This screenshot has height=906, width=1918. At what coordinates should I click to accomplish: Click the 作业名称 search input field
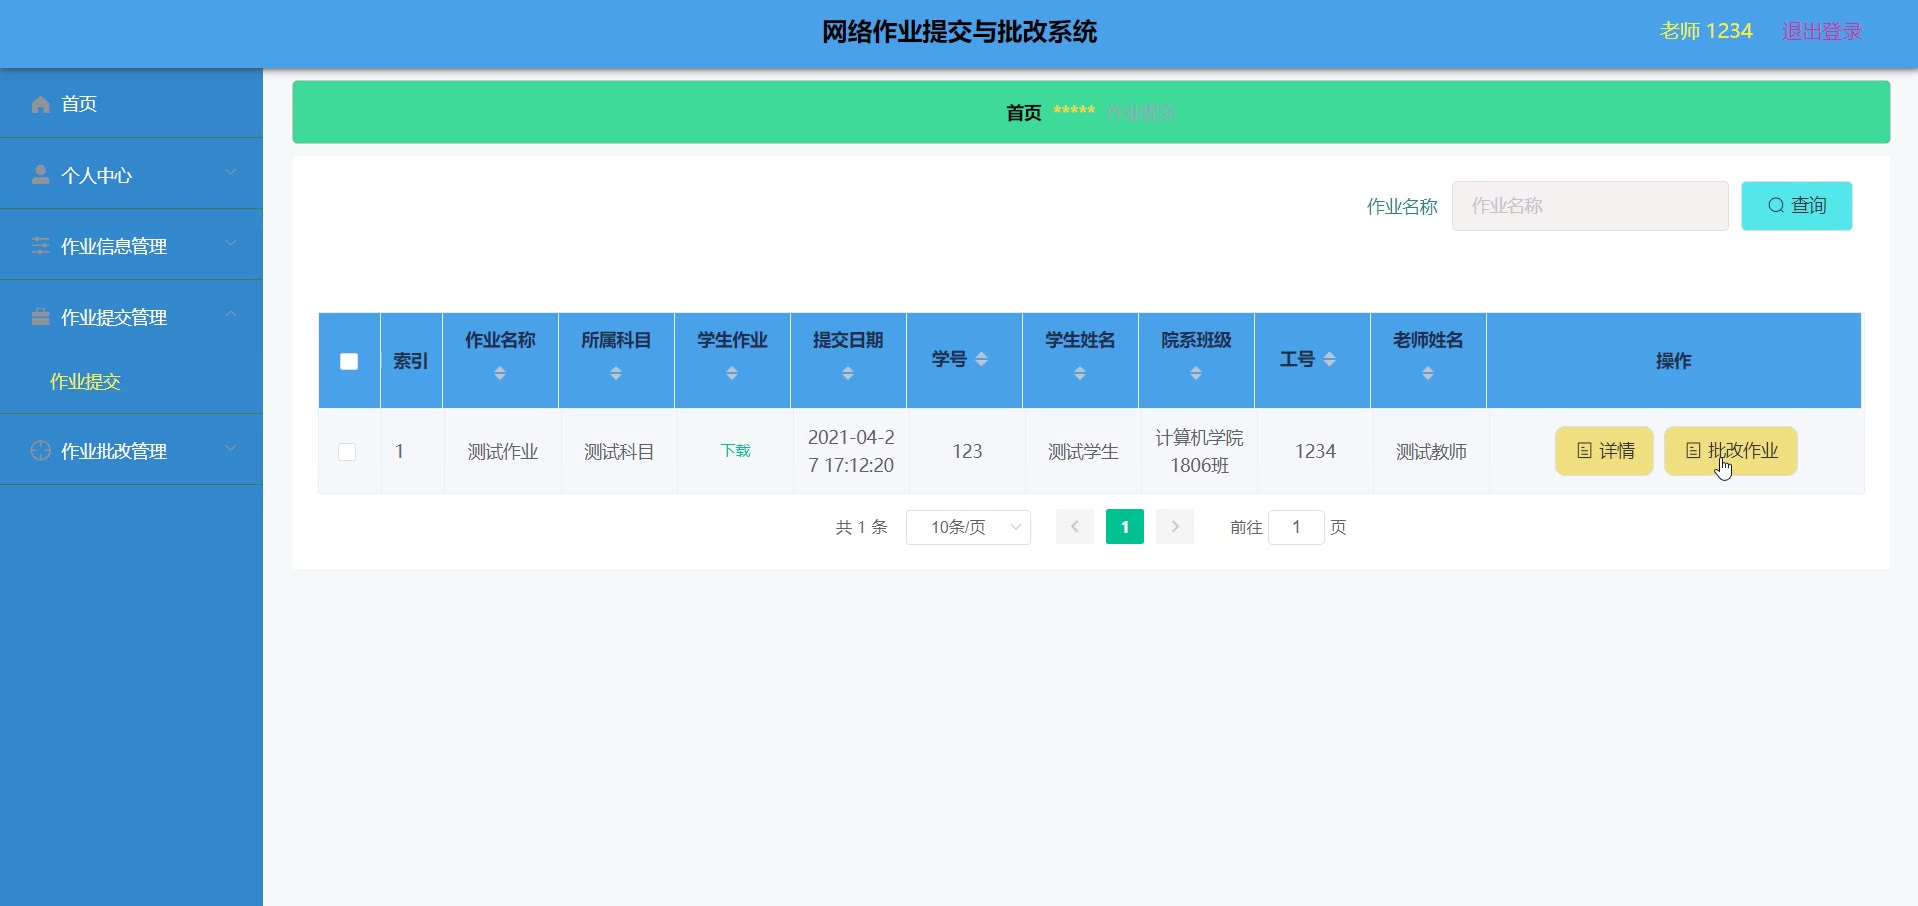click(1590, 206)
